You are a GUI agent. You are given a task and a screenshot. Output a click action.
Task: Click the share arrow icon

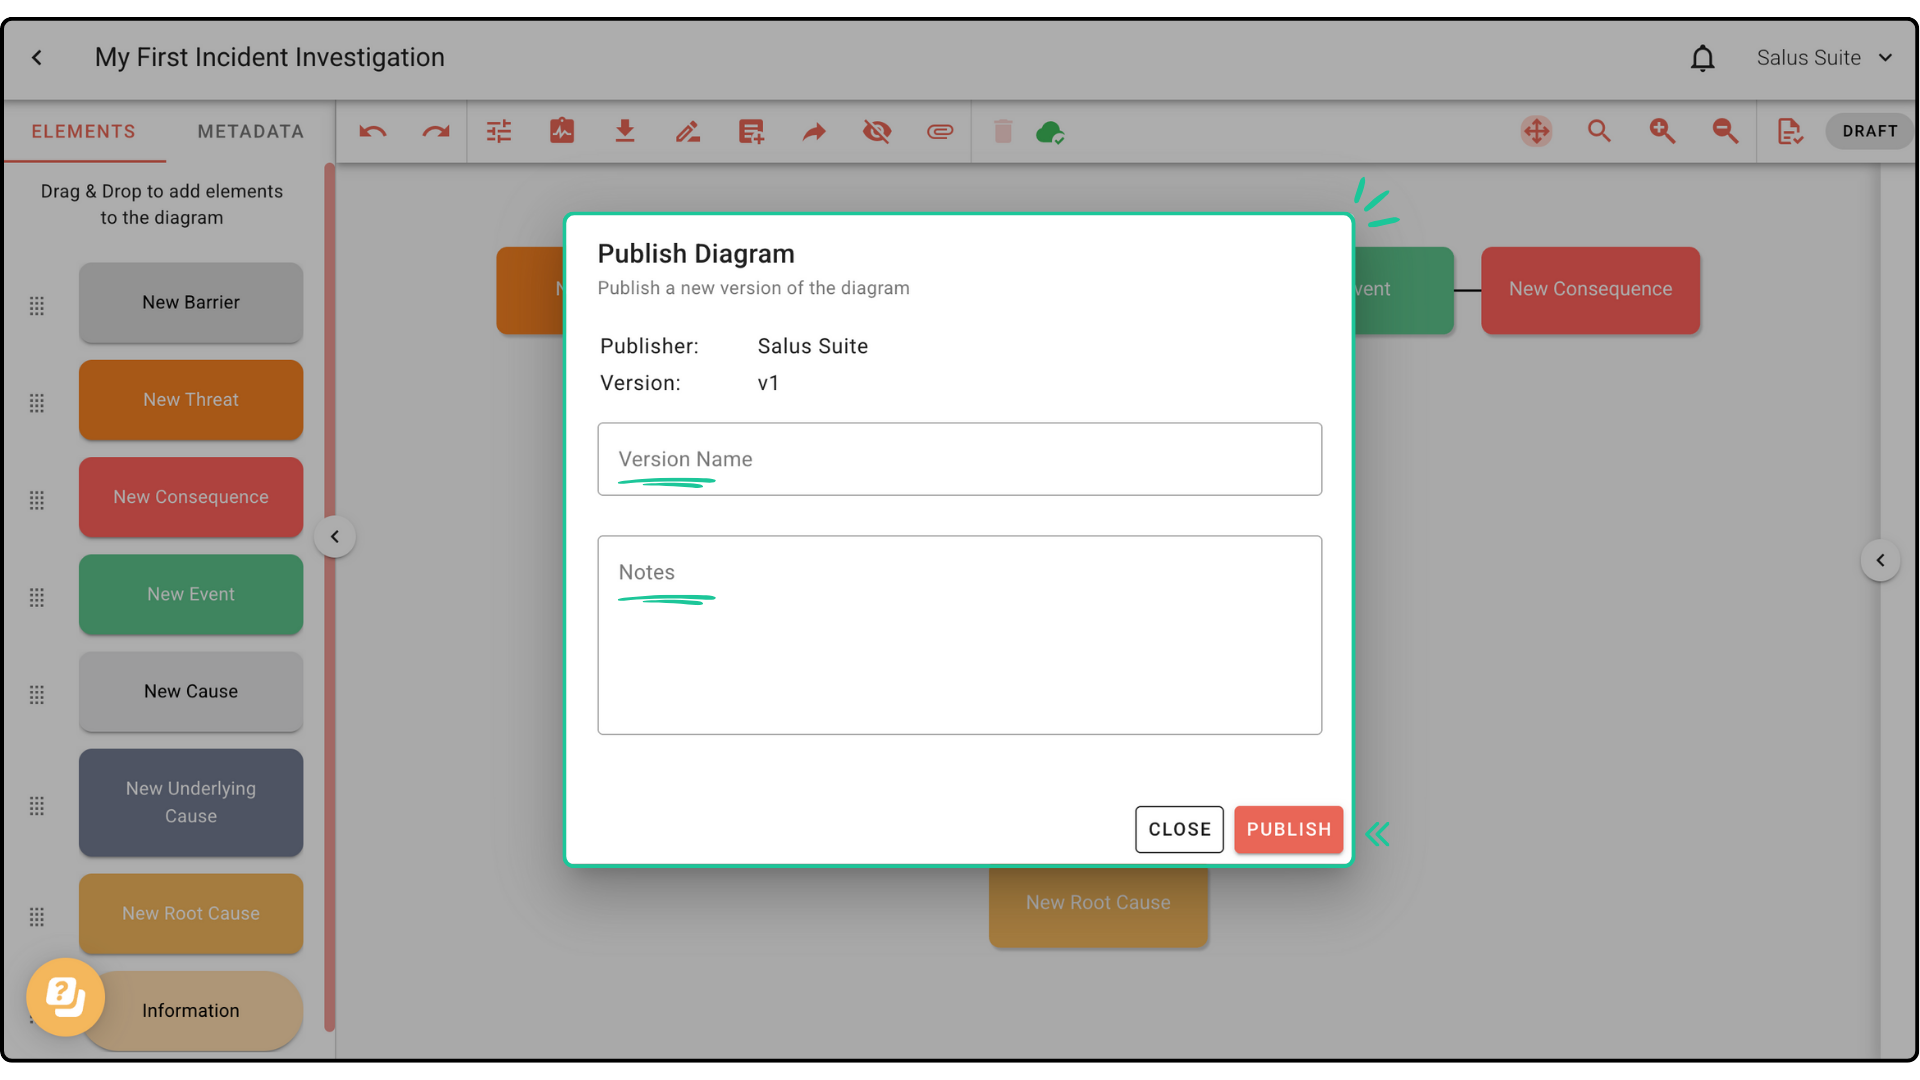[x=814, y=132]
